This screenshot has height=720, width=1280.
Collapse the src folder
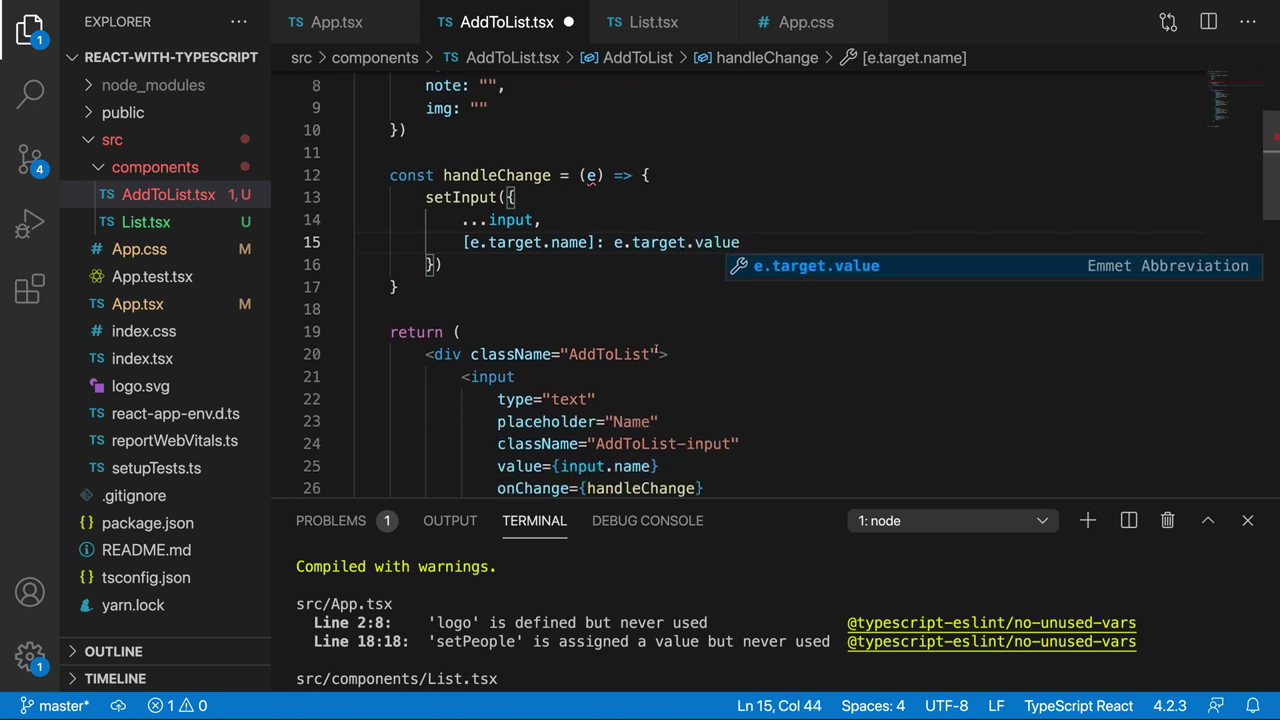165,140
